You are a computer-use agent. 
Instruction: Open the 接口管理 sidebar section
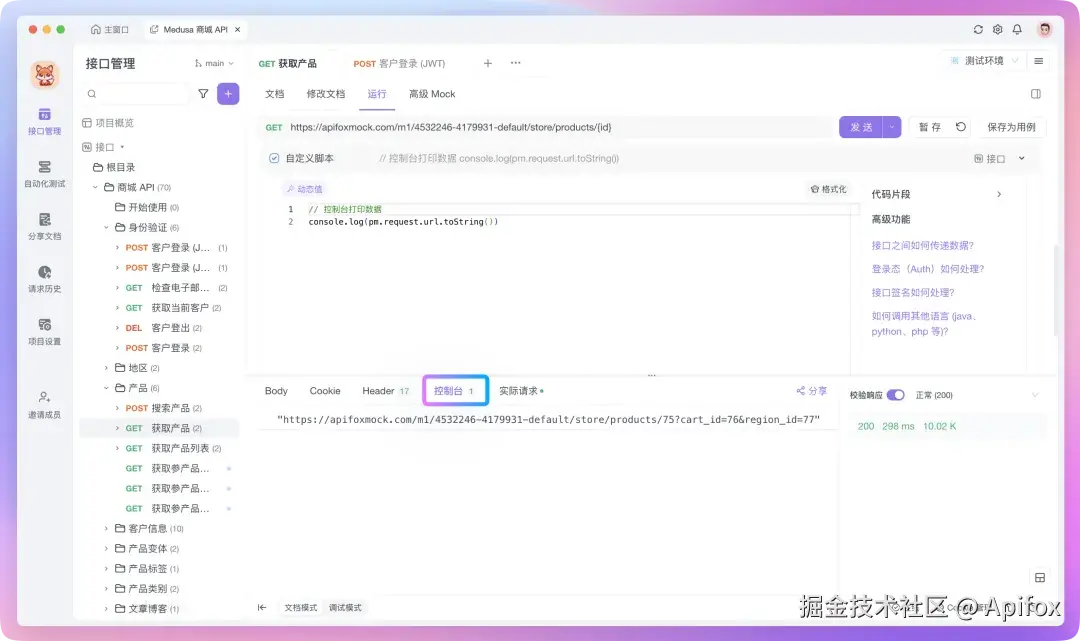point(44,121)
